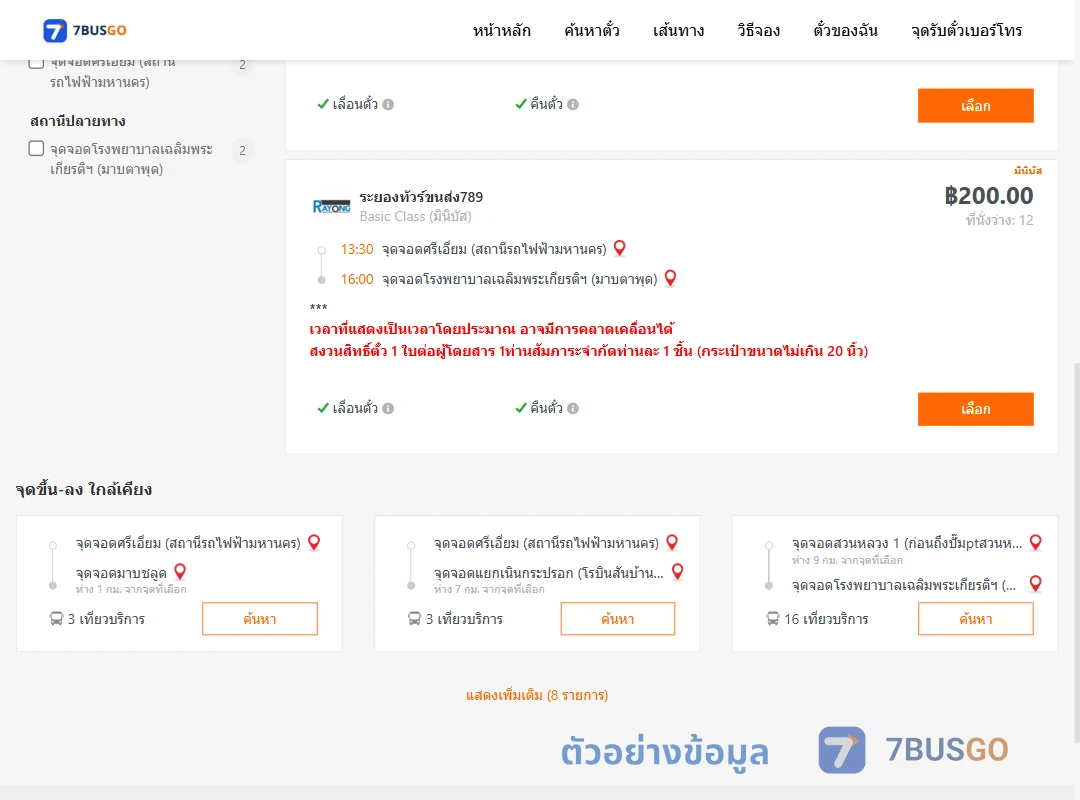1080x800 pixels.
Task: Open the ค้นหาตั๋ว menu item
Action: [592, 30]
